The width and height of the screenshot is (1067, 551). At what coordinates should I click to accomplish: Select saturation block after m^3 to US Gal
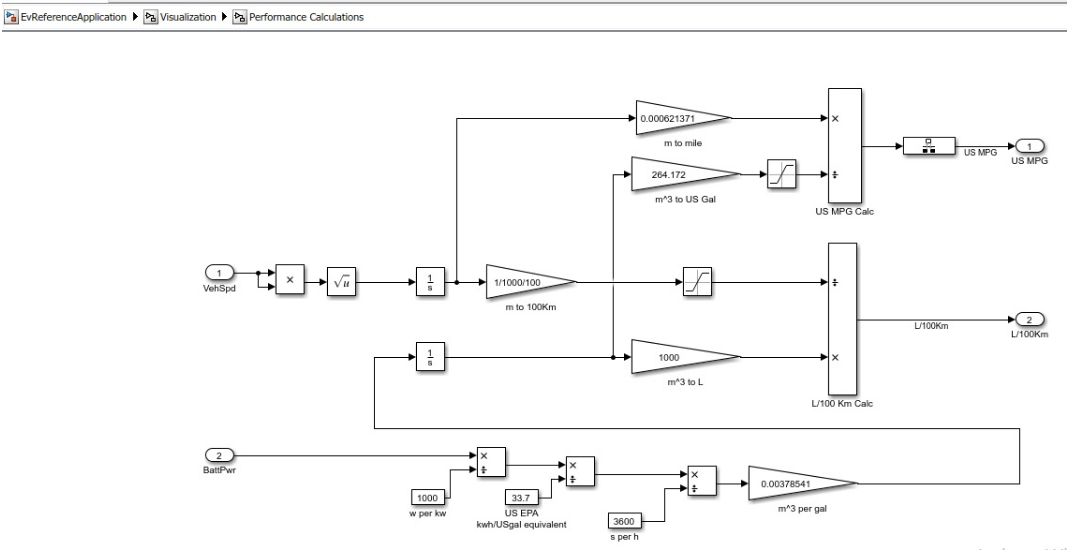[781, 174]
